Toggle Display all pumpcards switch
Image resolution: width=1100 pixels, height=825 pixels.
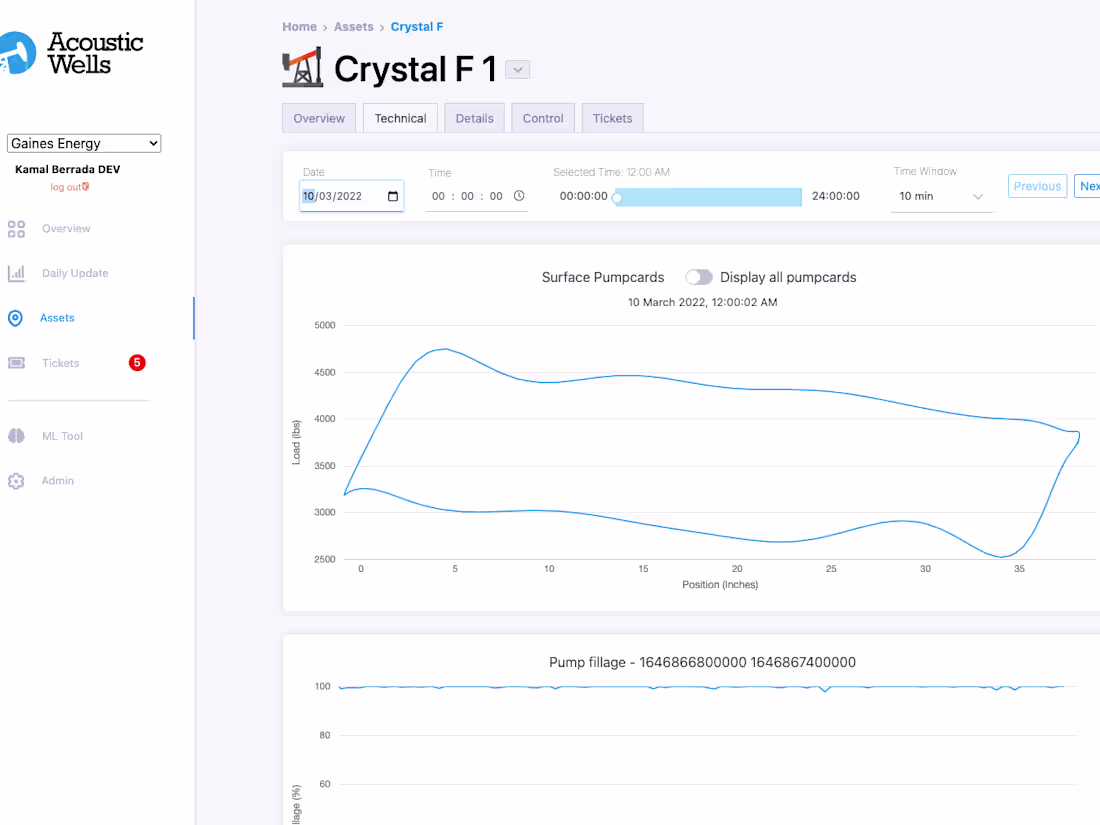coord(699,277)
